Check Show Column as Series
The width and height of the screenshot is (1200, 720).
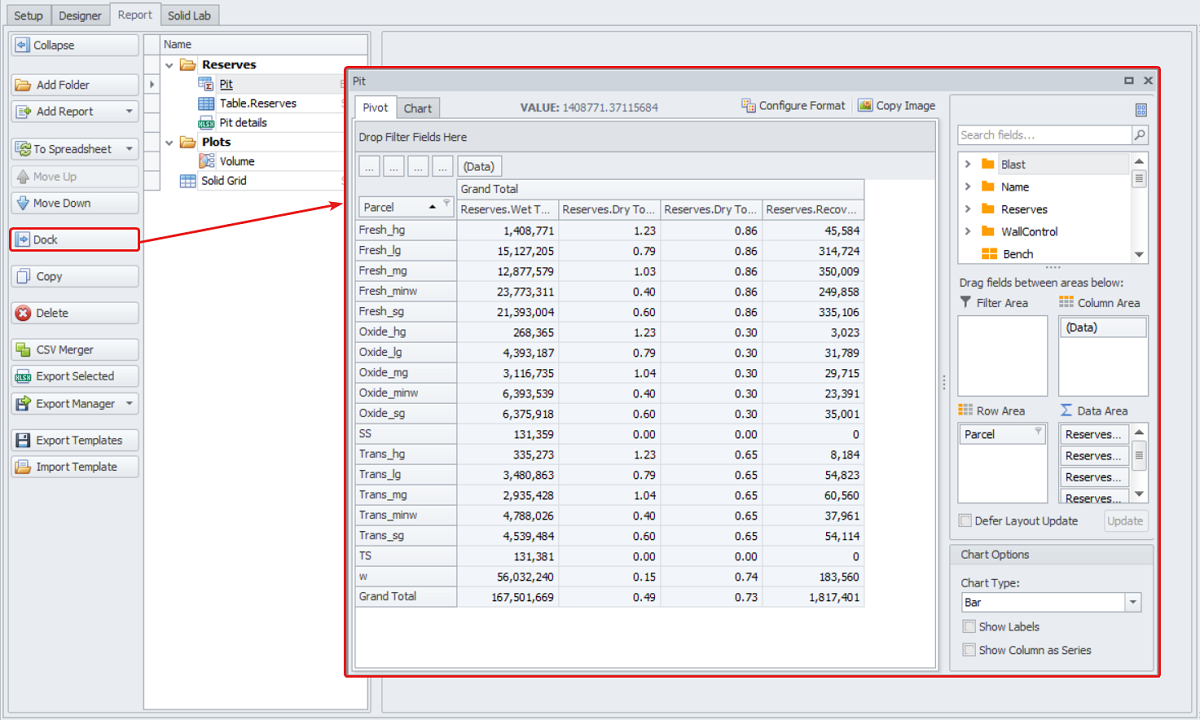coord(968,650)
